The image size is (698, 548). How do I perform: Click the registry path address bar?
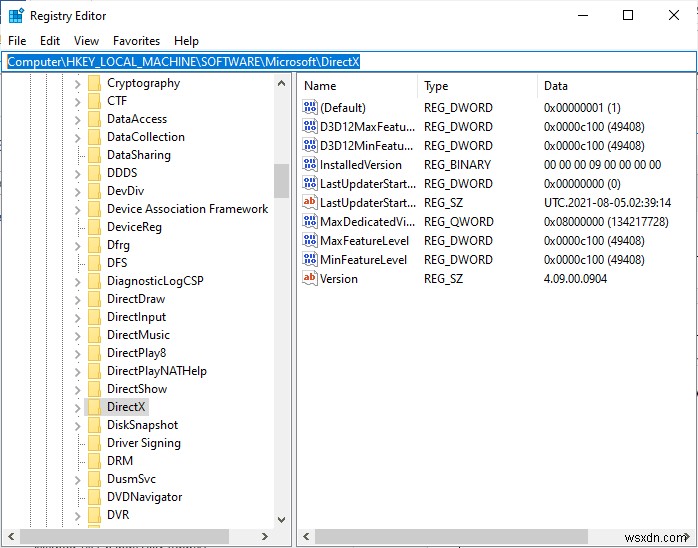click(349, 62)
